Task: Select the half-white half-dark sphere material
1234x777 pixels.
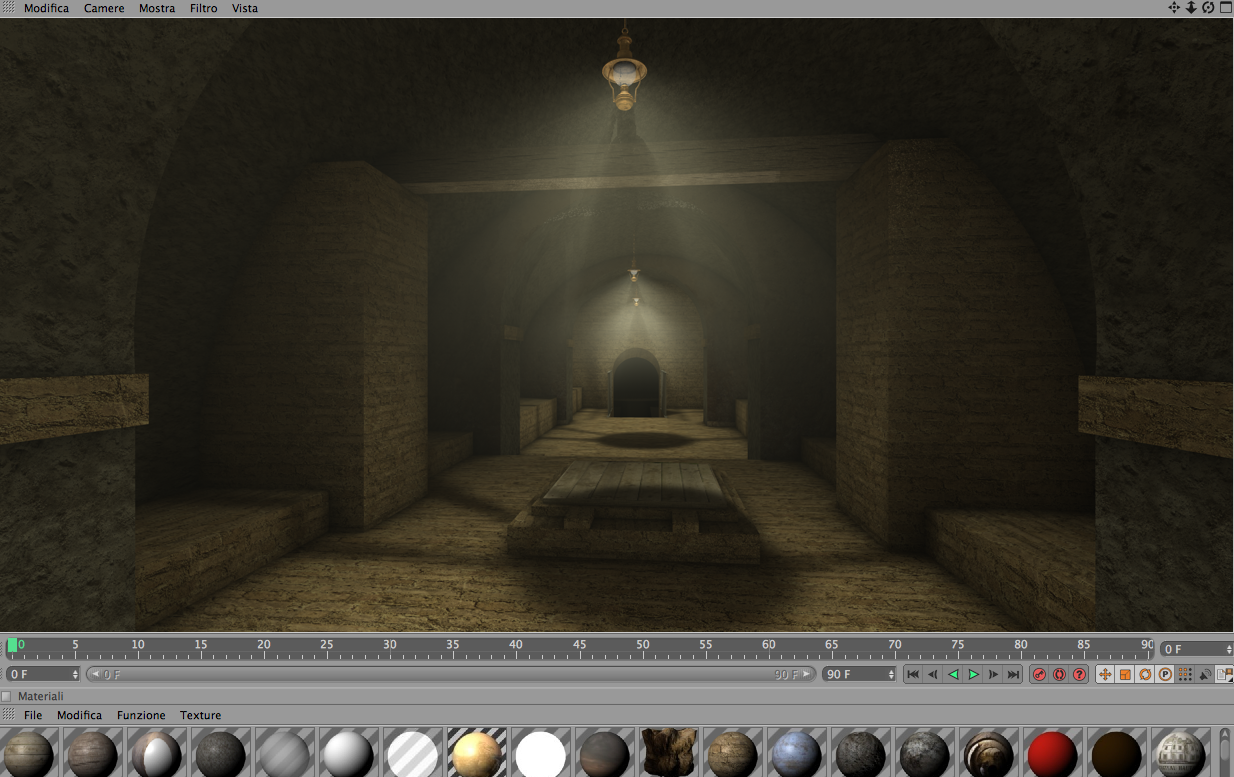Action: point(156,754)
